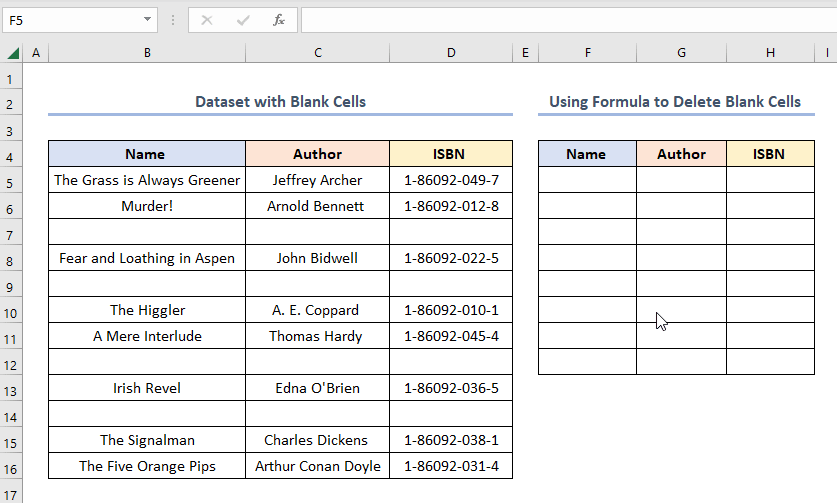Image resolution: width=837 pixels, height=503 pixels.
Task: Select empty cell F5 under Name
Action: pyautogui.click(x=587, y=180)
